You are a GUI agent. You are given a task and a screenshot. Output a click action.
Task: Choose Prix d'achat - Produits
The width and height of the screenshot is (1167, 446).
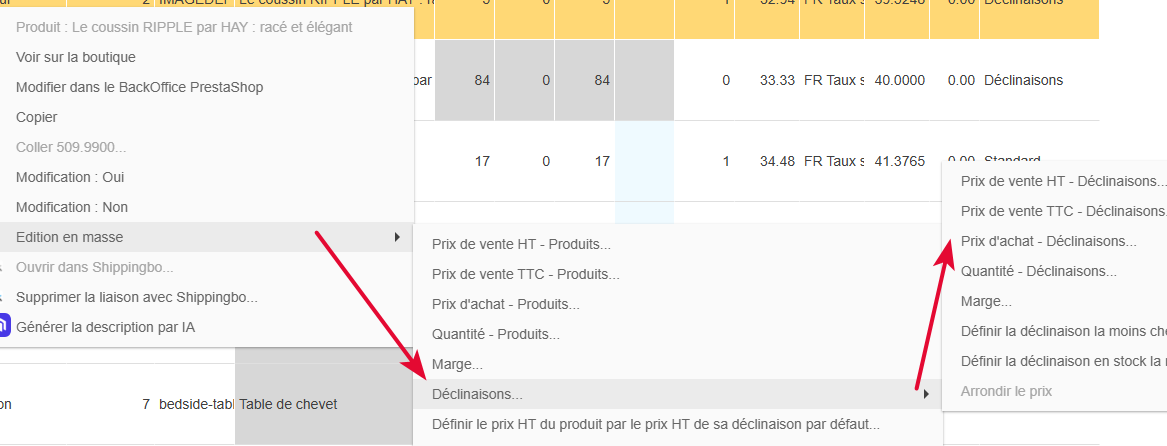(x=505, y=305)
